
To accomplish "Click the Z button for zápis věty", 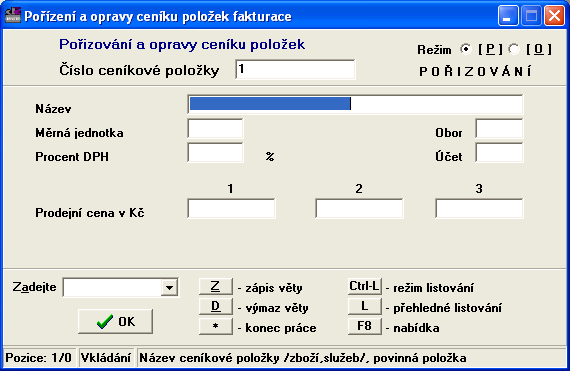I will click(216, 286).
